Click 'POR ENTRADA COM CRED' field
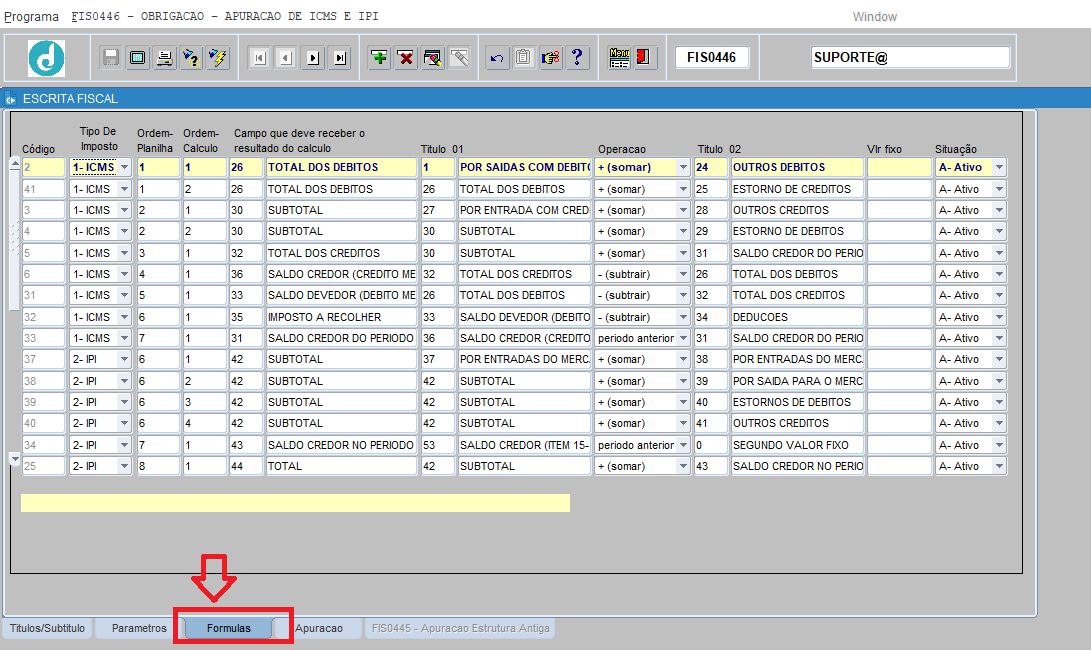The width and height of the screenshot is (1091, 650). point(524,210)
